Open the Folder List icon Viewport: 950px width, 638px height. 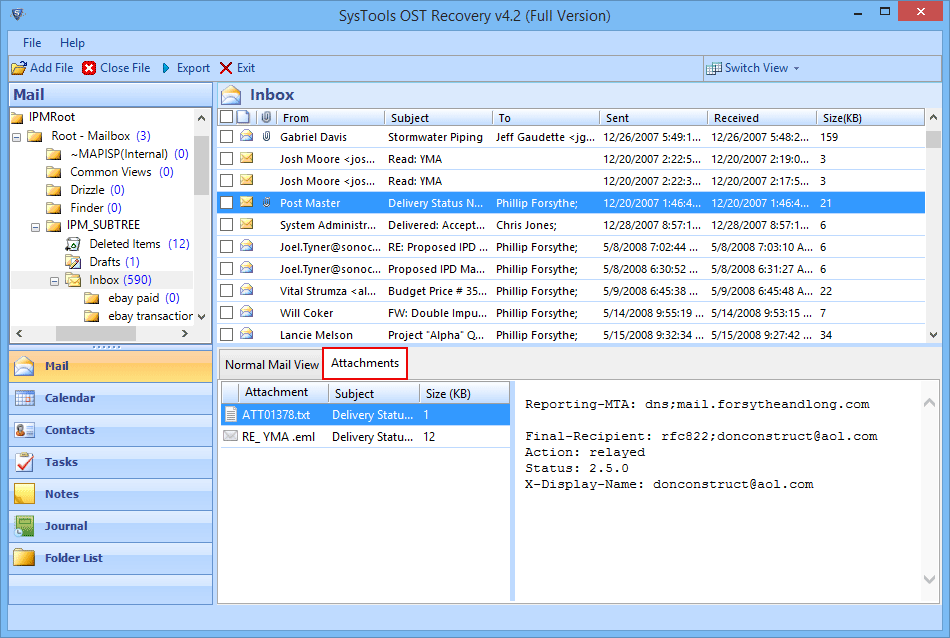(25, 557)
